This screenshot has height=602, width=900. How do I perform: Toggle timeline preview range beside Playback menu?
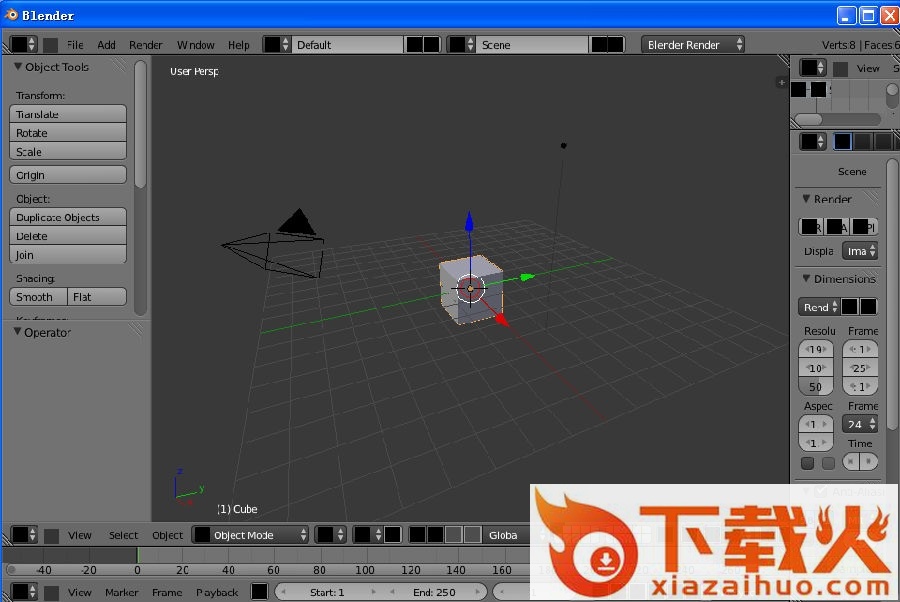coord(259,592)
